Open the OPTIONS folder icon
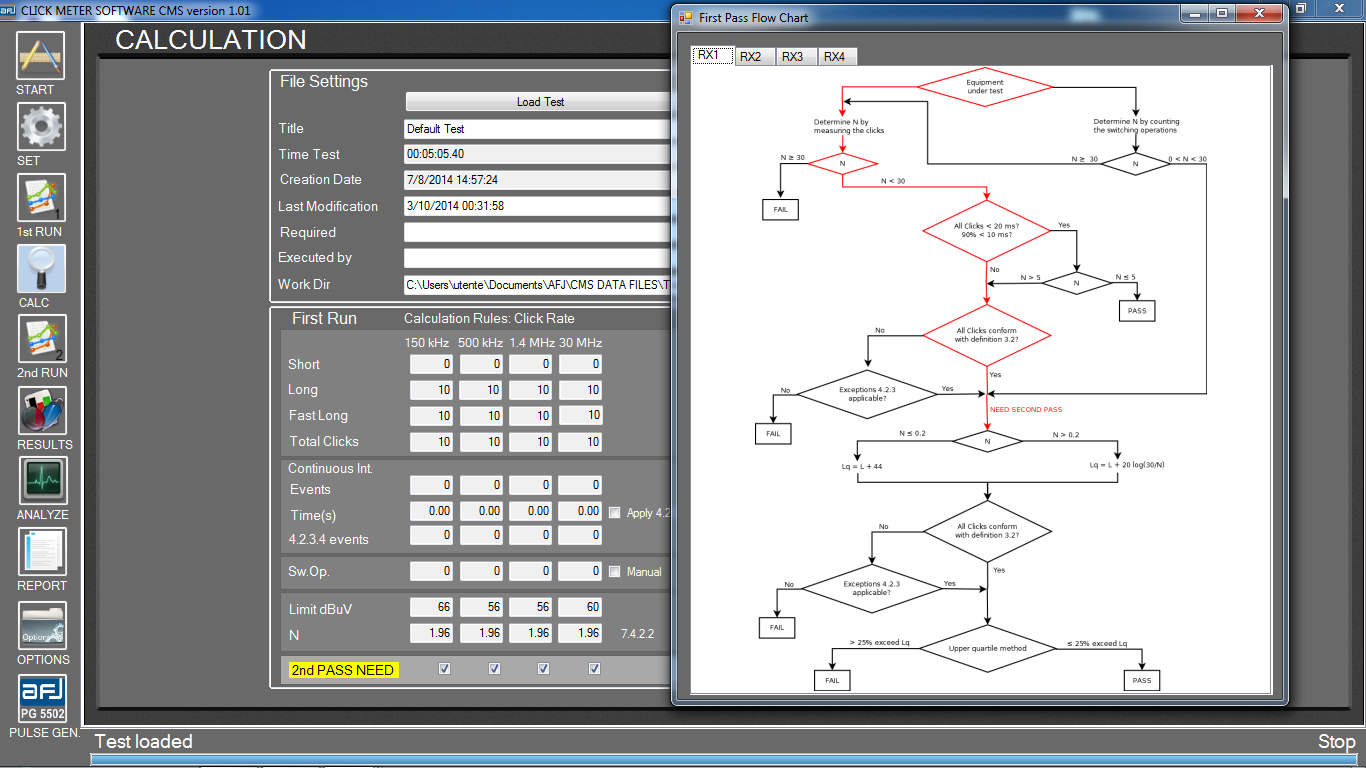This screenshot has height=768, width=1366. [x=43, y=625]
